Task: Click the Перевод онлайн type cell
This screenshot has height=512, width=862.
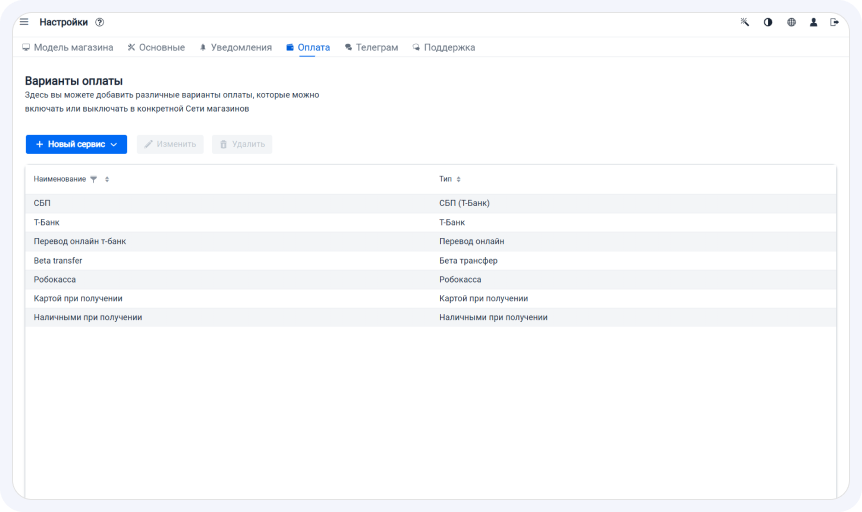Action: (472, 241)
